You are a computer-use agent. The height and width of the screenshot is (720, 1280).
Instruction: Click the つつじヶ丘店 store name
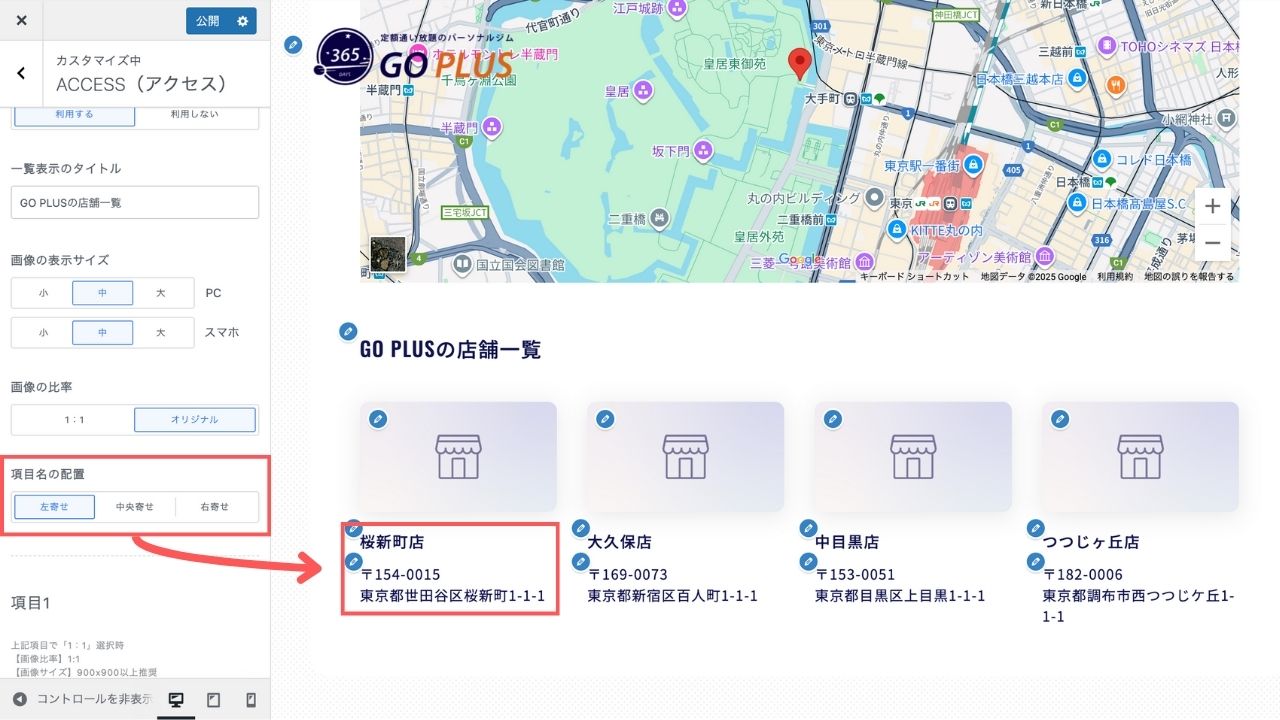tap(1091, 542)
